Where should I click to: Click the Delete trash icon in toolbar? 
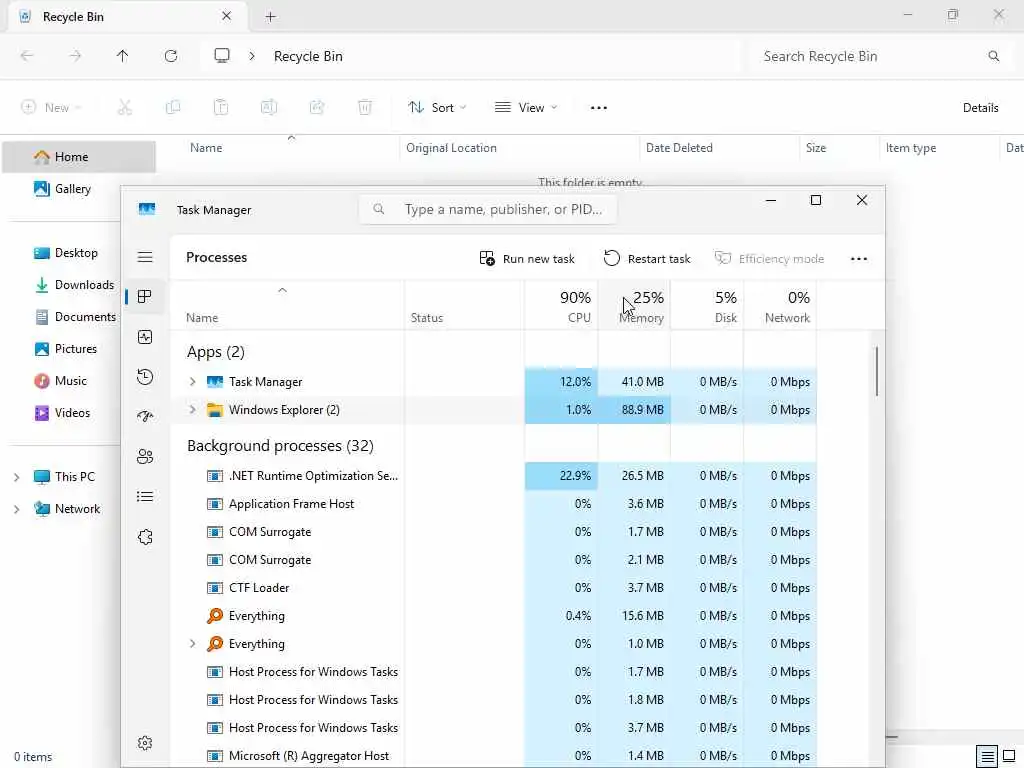coord(365,108)
